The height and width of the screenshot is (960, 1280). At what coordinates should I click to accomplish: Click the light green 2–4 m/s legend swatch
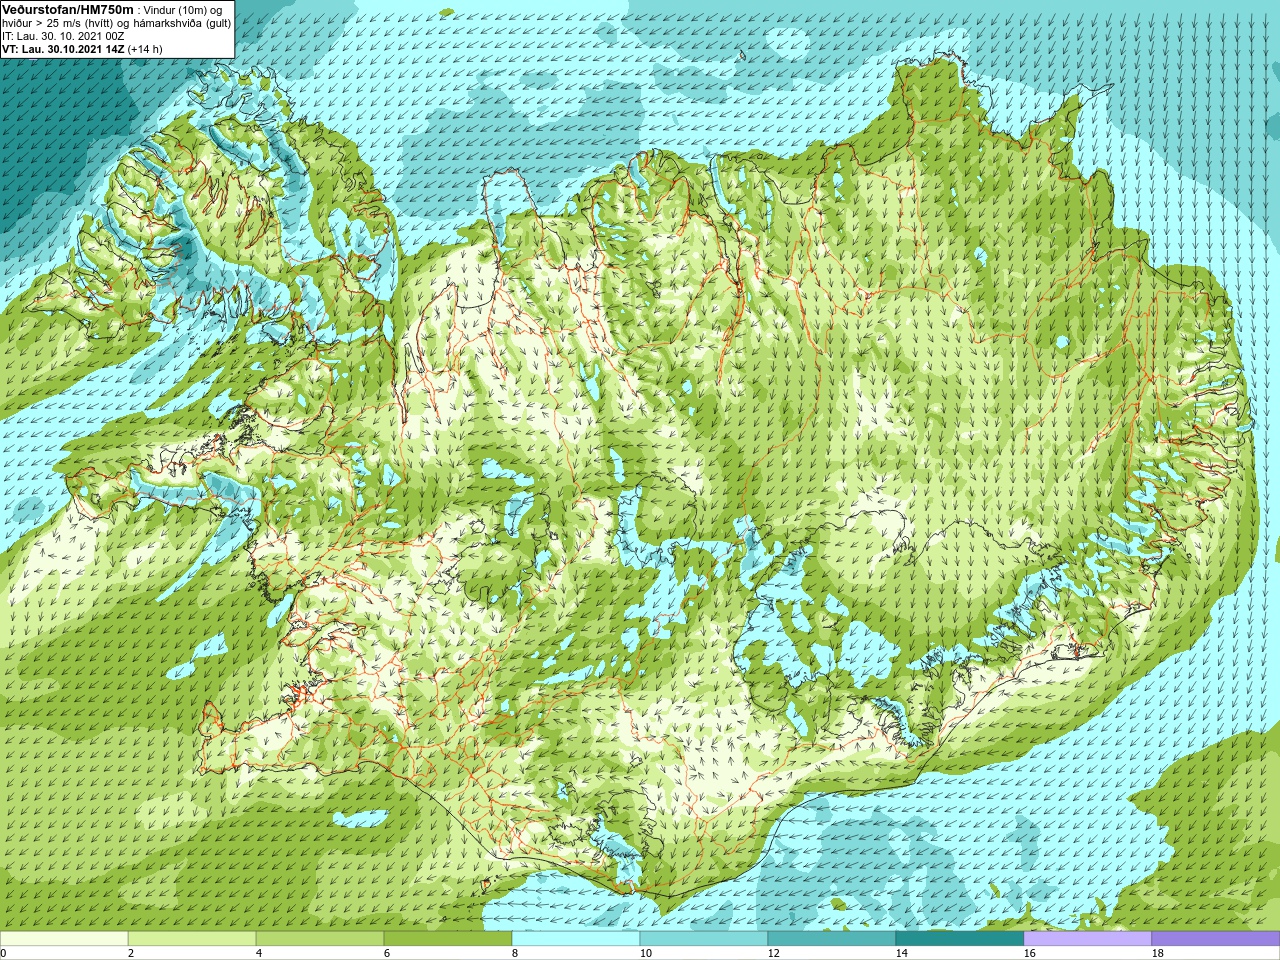(192, 939)
